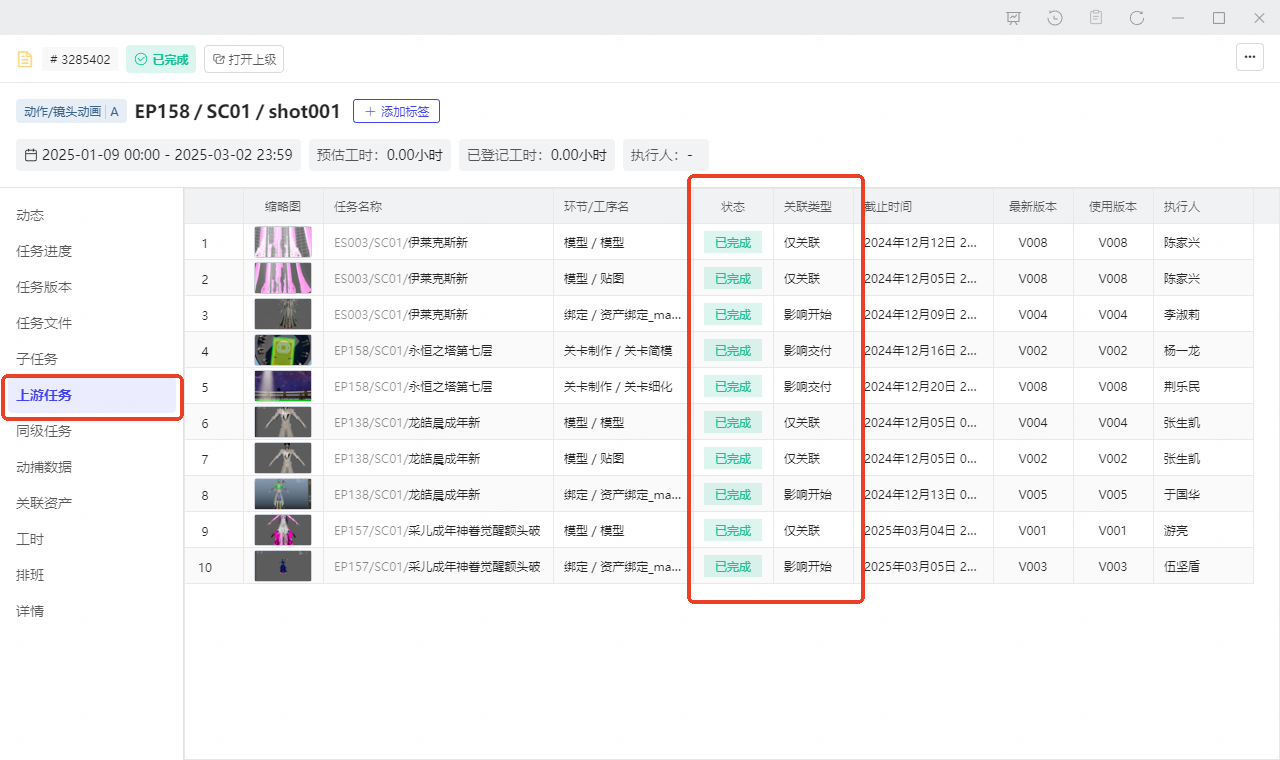Click the calendar icon beside the date range
Screen dimensions: 1280x760
31,155
